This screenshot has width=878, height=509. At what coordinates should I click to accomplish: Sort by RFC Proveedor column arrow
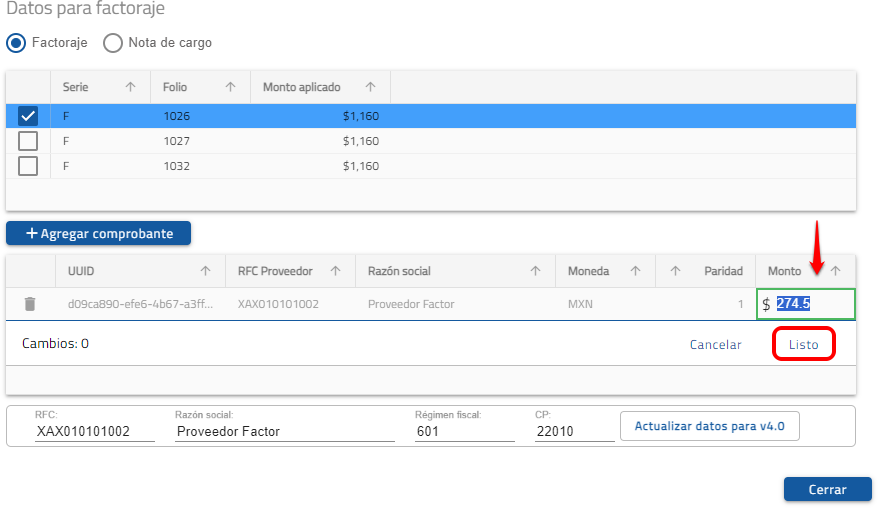[x=335, y=271]
